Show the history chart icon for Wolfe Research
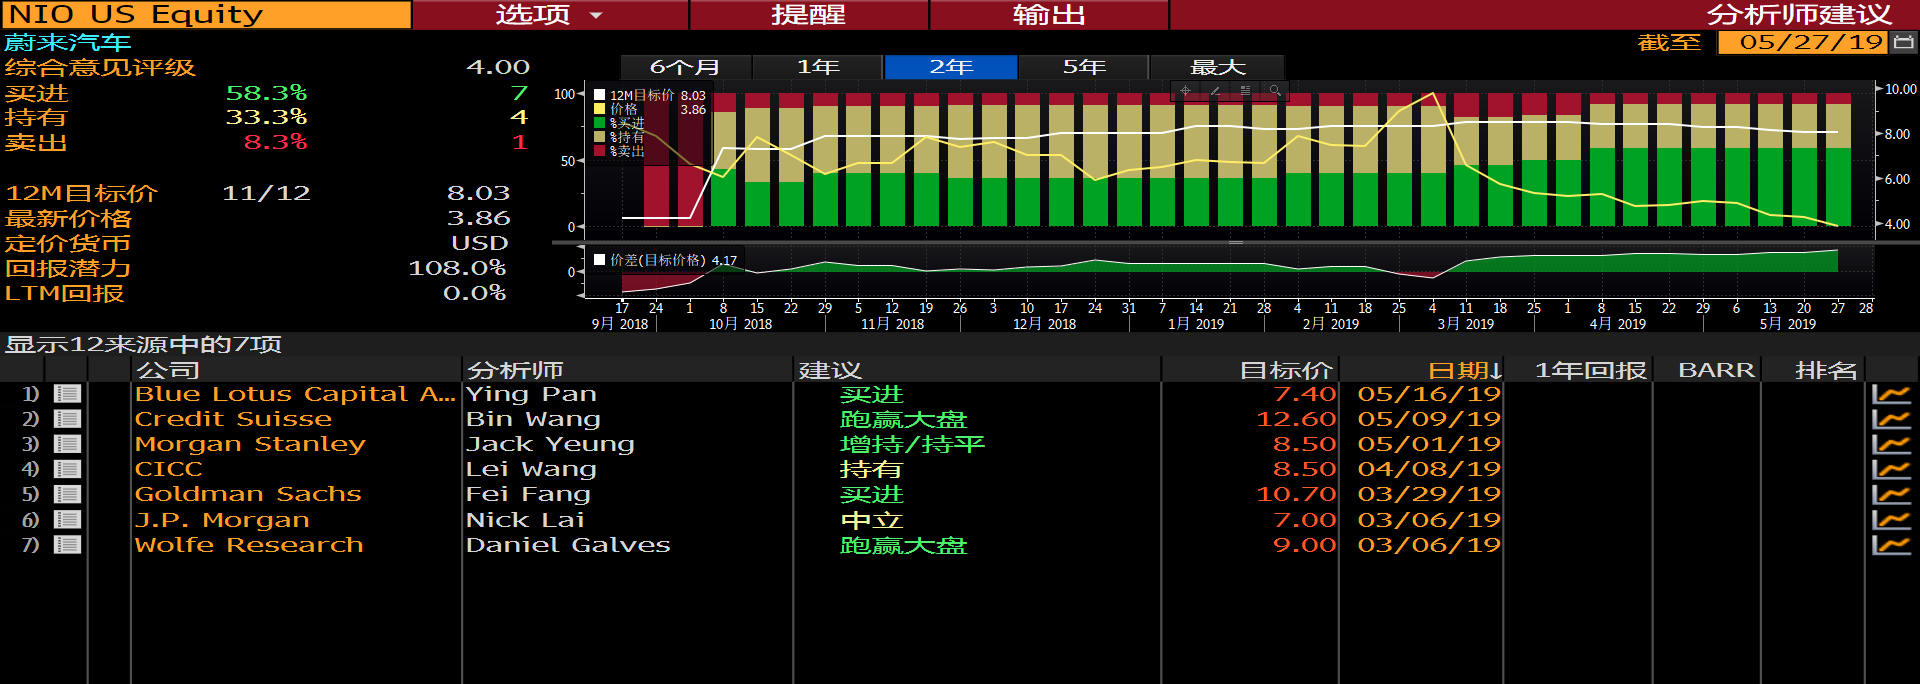Viewport: 1920px width, 684px height. click(x=1891, y=545)
